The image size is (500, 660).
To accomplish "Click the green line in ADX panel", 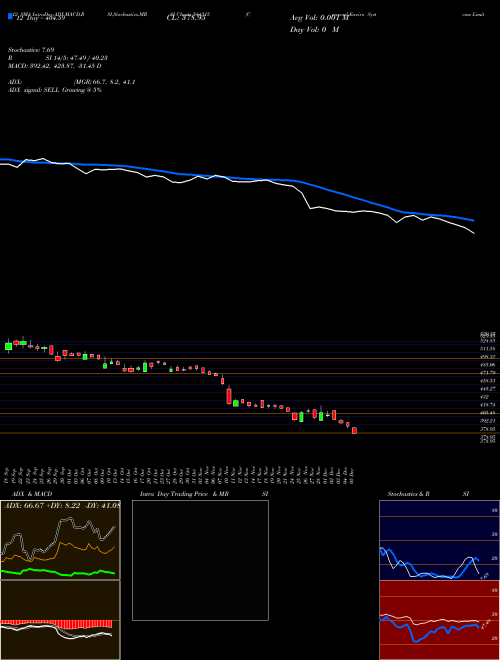I will (x=59, y=572).
